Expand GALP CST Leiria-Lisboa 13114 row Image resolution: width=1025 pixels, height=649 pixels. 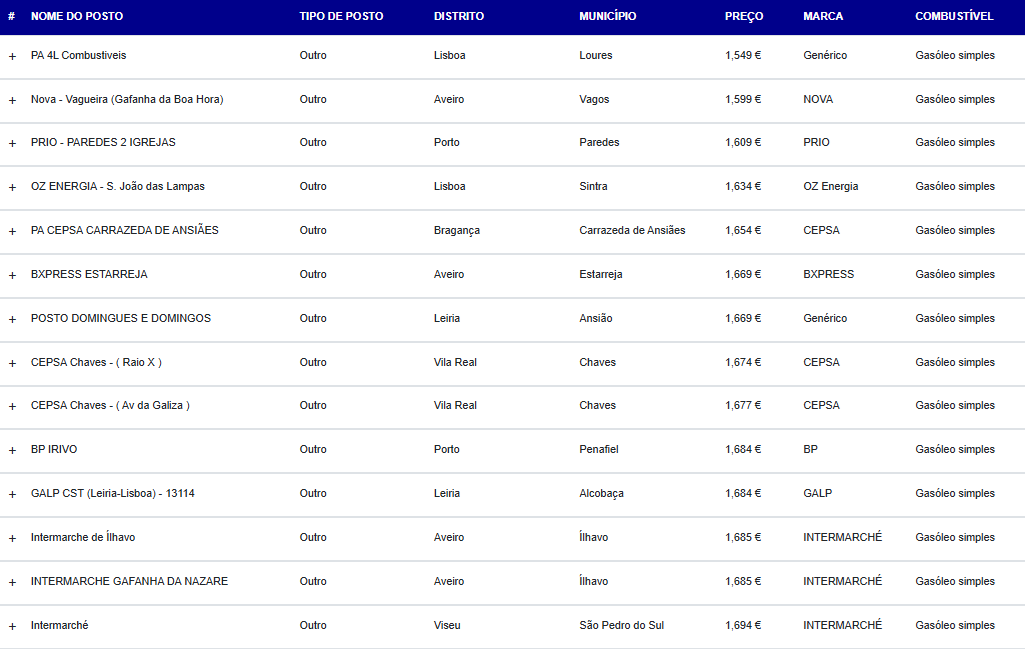click(12, 494)
